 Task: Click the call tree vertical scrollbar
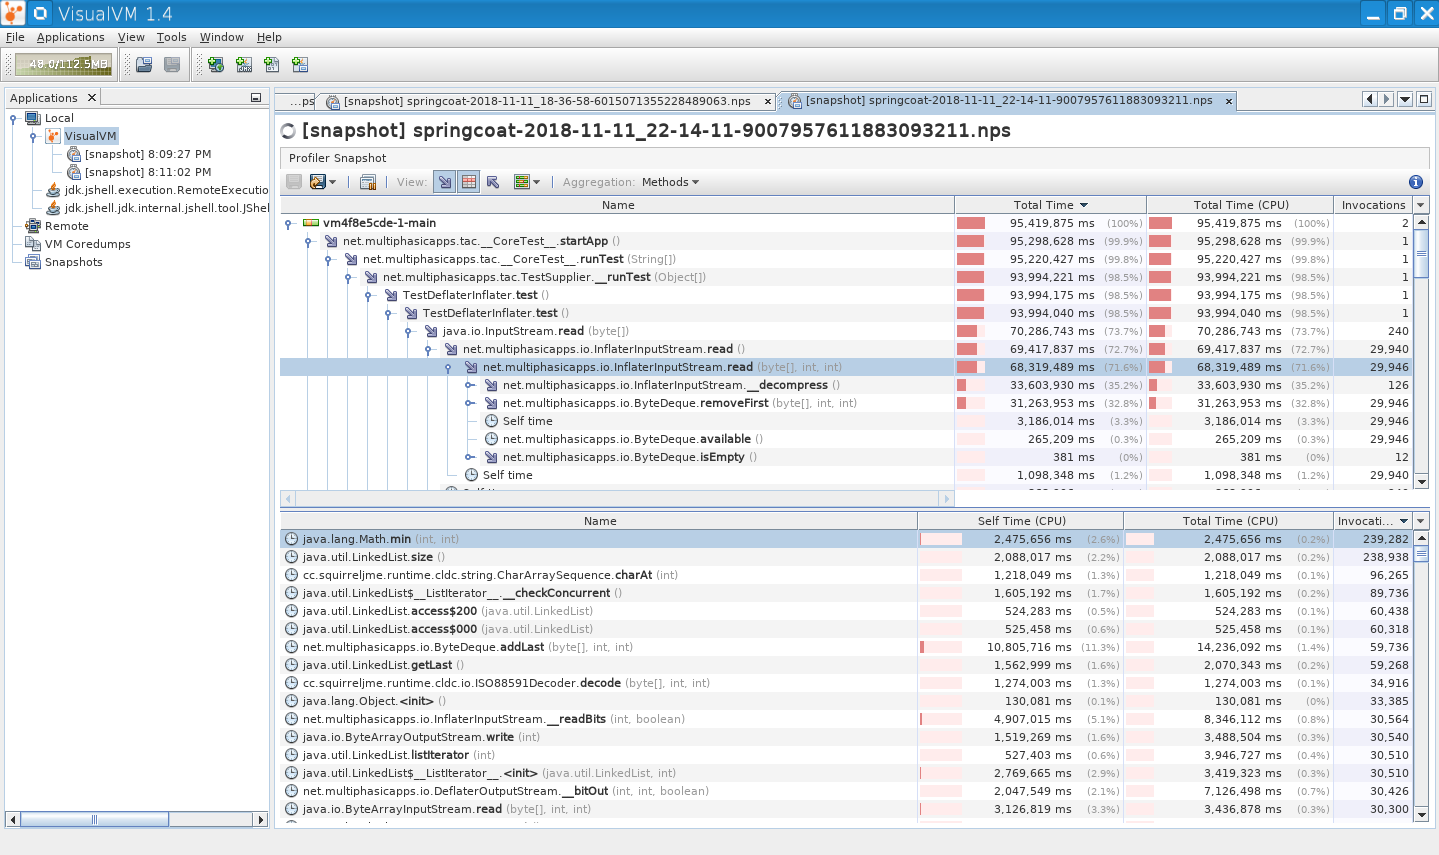(x=1421, y=352)
